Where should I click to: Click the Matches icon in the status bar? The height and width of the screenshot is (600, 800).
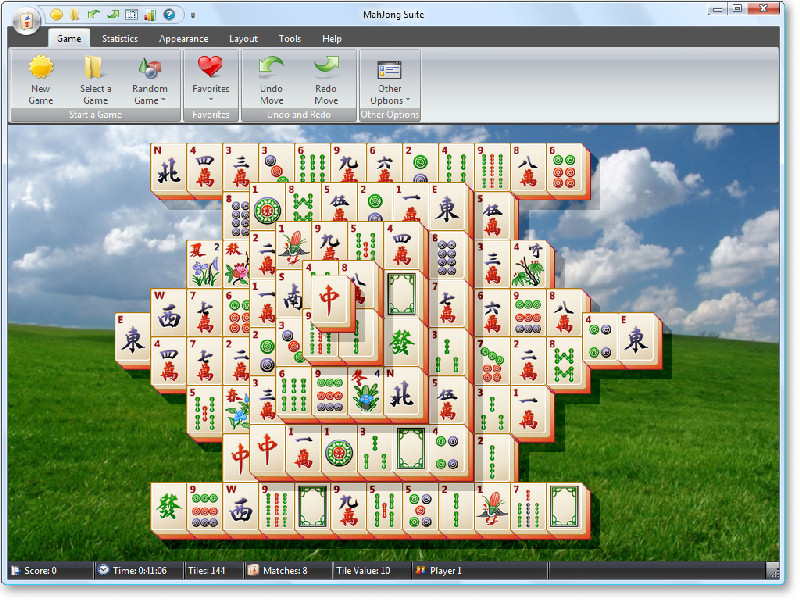[x=253, y=570]
